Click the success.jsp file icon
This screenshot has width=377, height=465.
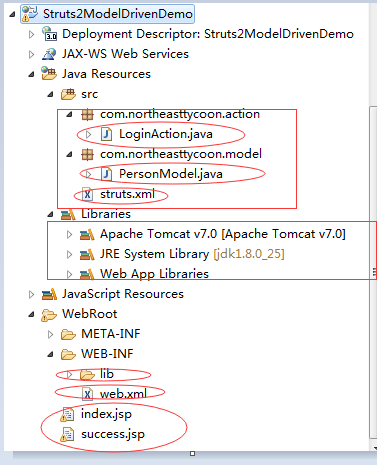tap(68, 434)
